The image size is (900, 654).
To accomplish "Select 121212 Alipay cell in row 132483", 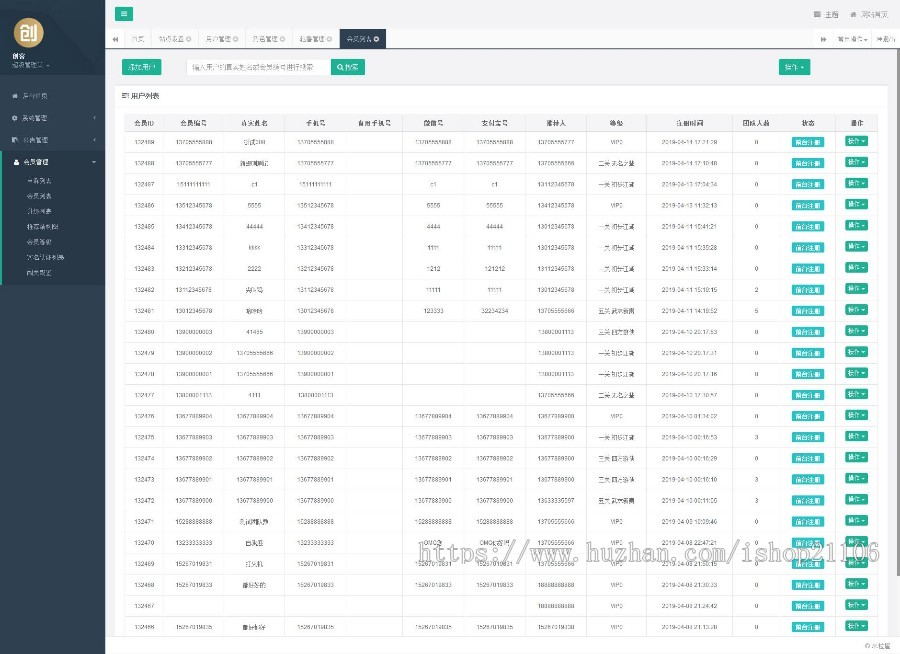I will pyautogui.click(x=494, y=269).
